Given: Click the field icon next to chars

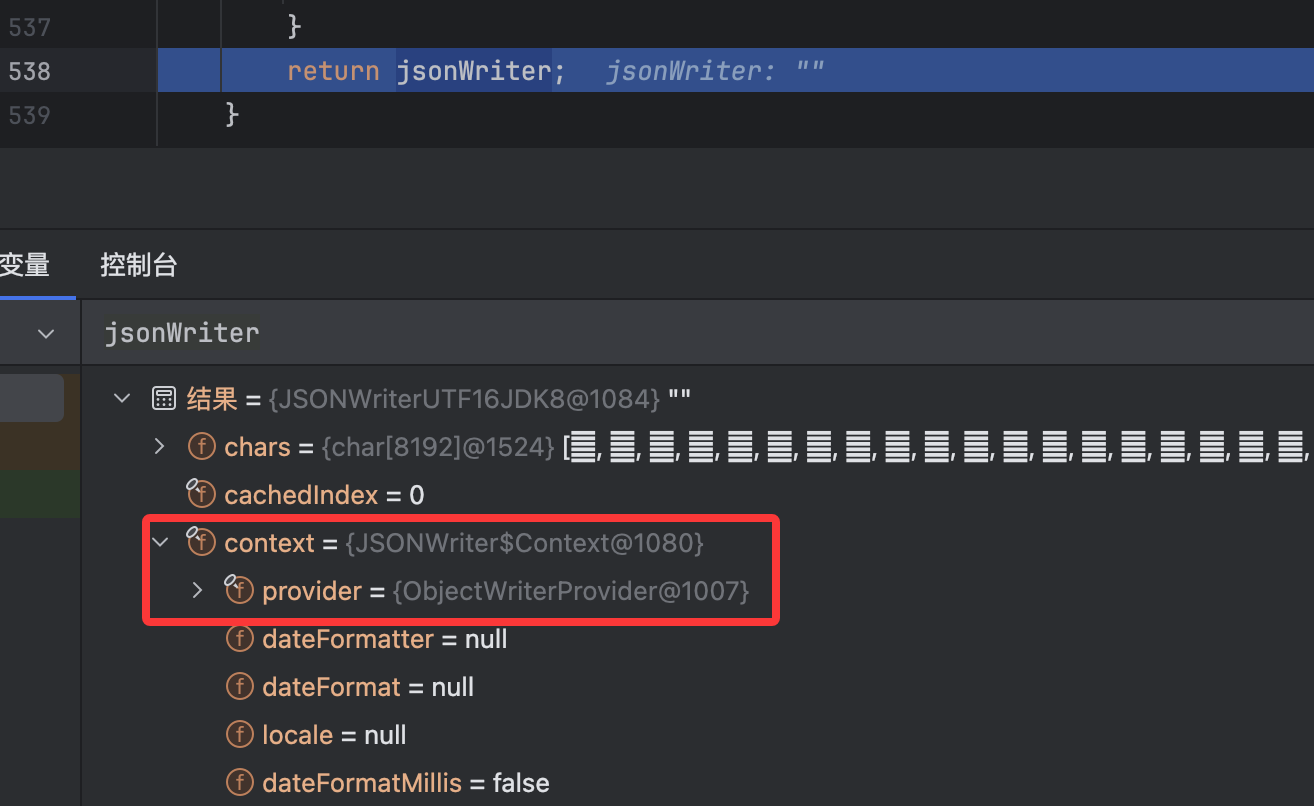Looking at the screenshot, I should (202, 447).
